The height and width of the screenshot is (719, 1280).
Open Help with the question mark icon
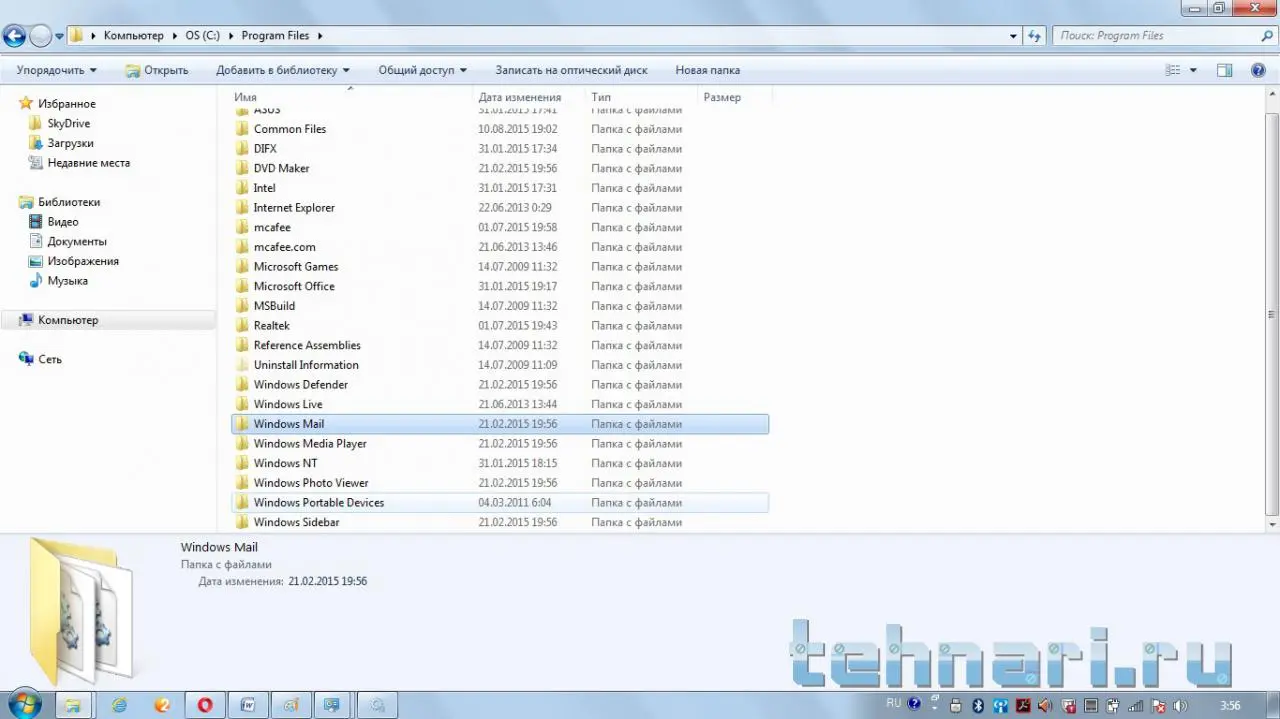pos(1259,70)
